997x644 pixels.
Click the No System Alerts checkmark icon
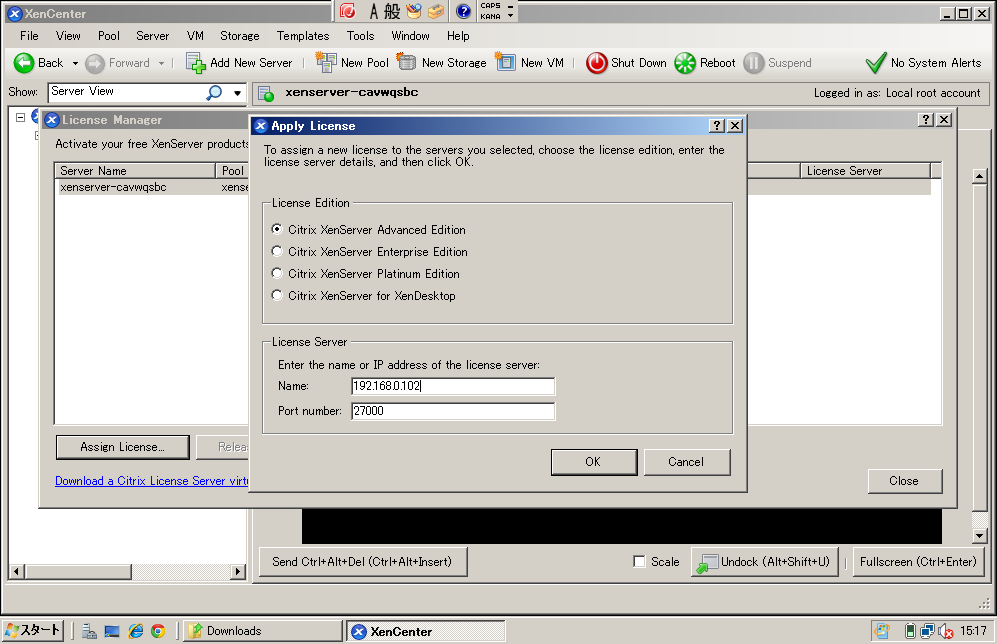[876, 63]
